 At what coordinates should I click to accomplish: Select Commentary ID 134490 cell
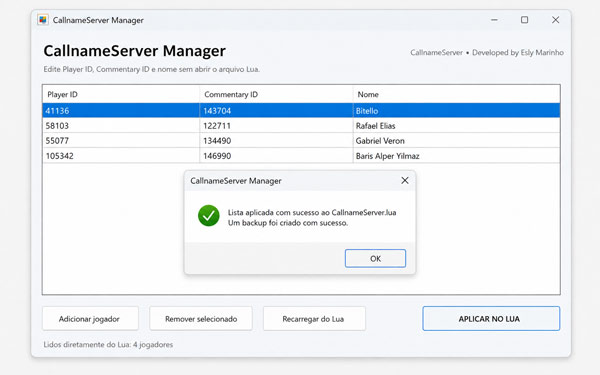[x=276, y=140]
